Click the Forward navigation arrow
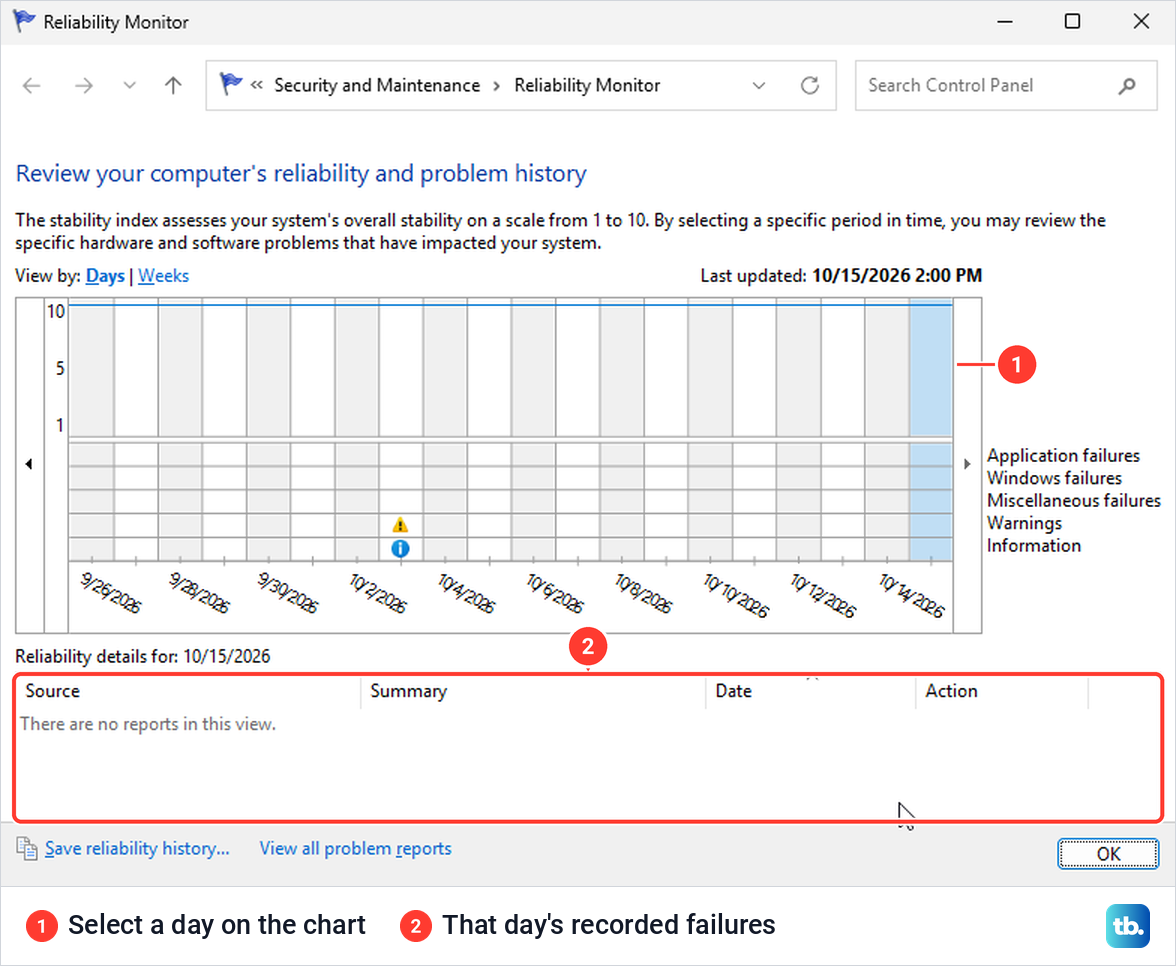This screenshot has width=1176, height=966. point(84,86)
